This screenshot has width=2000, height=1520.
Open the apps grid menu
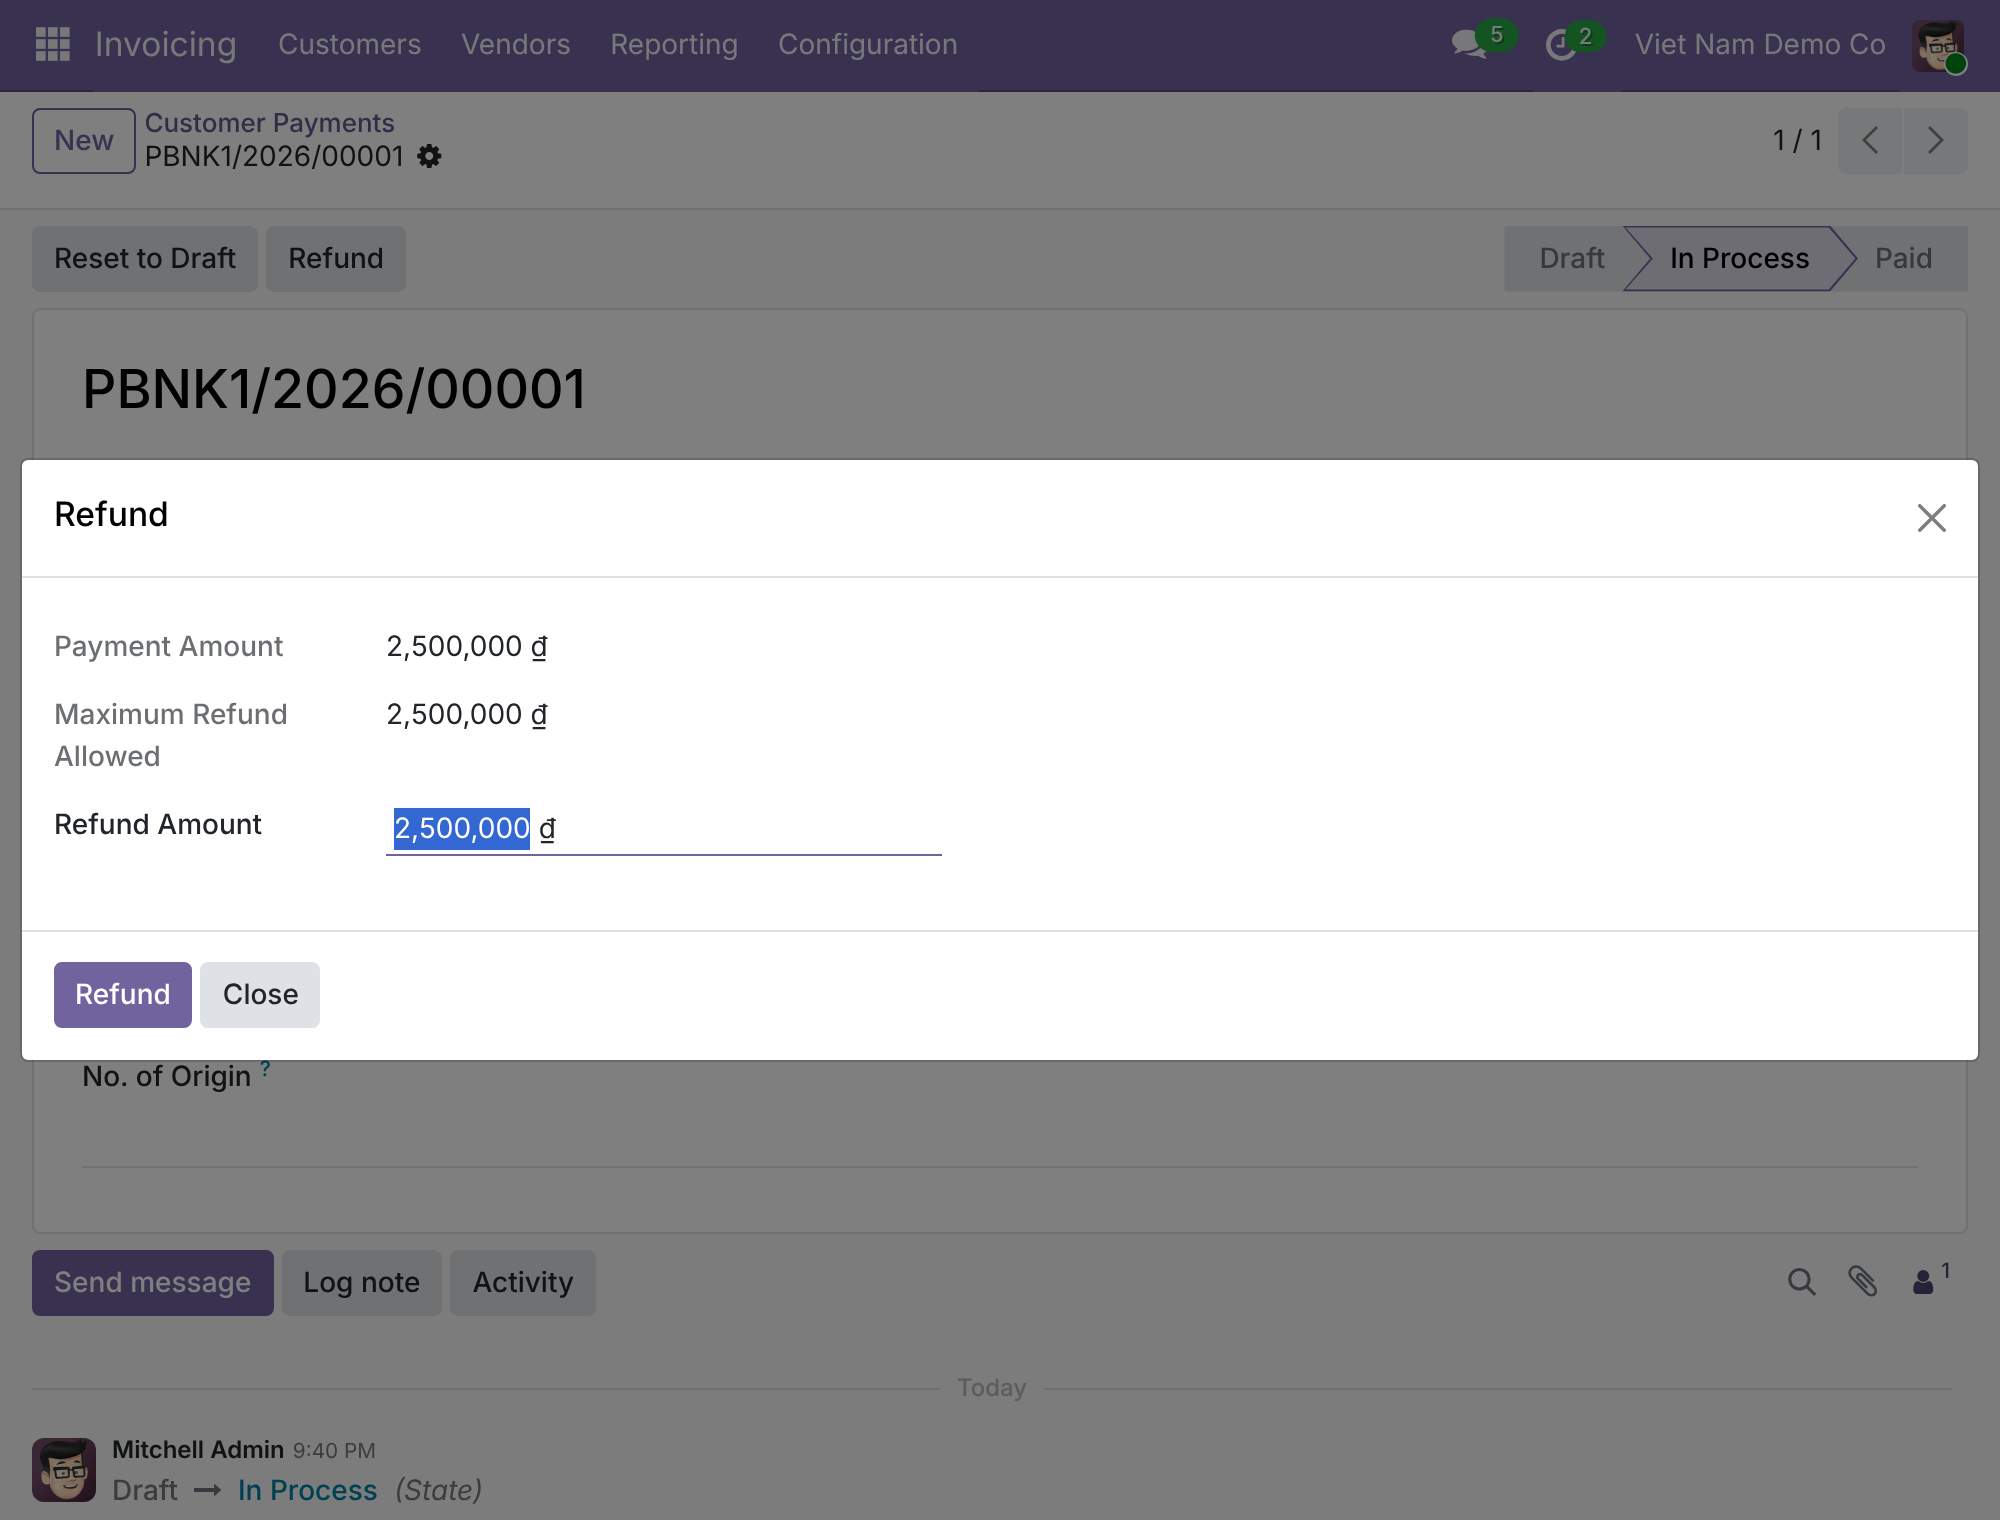(52, 44)
